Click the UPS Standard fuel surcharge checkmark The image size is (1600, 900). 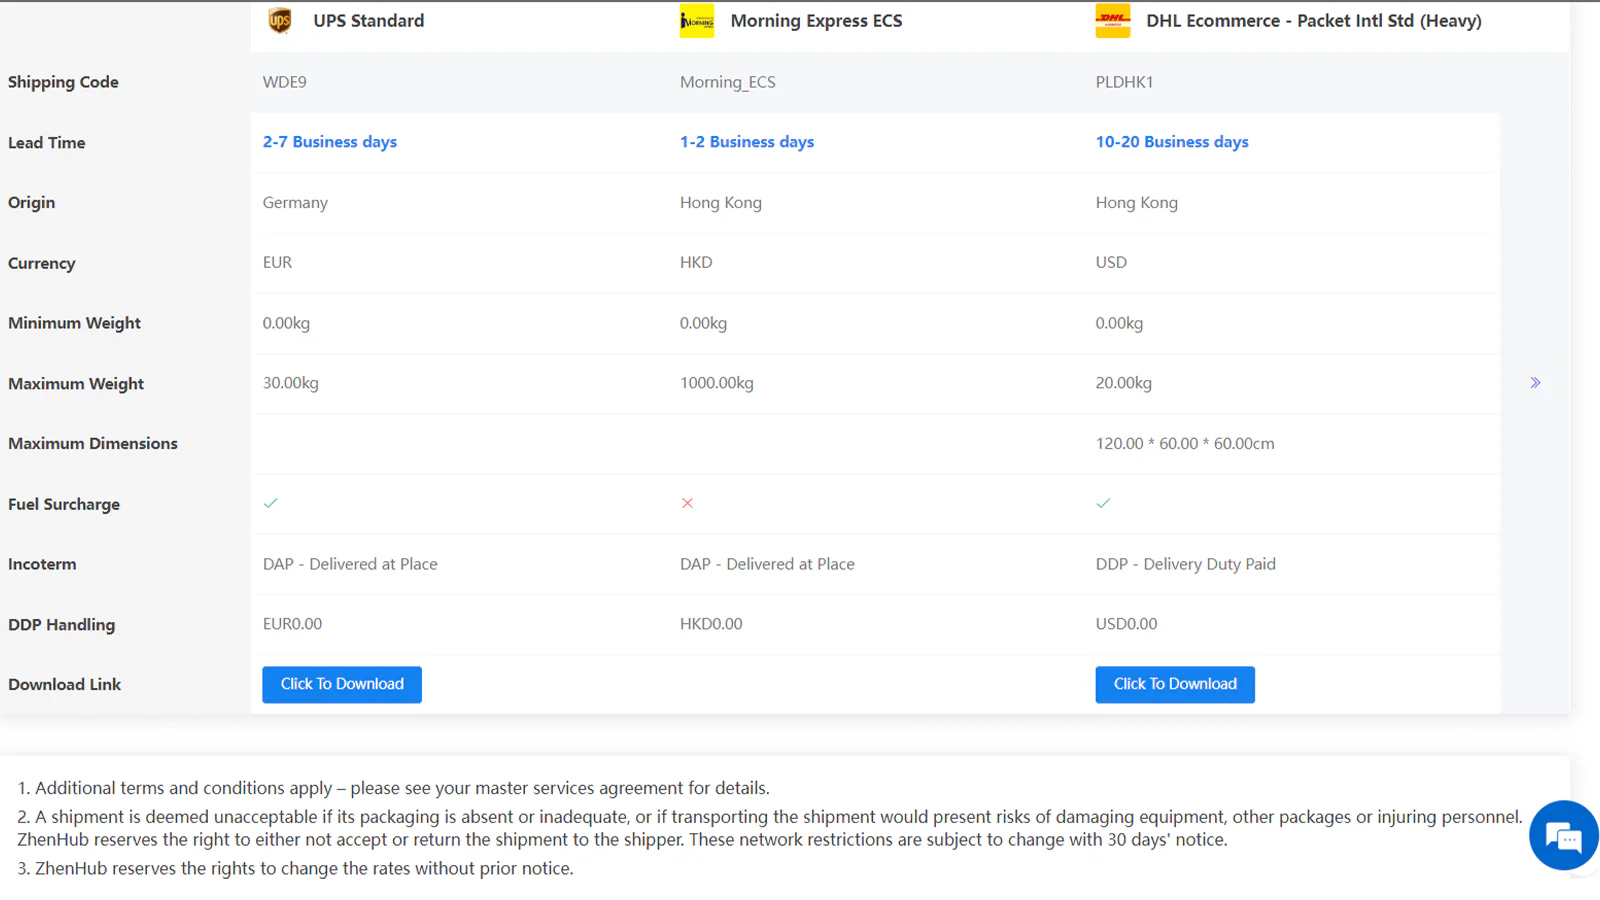[x=270, y=503]
